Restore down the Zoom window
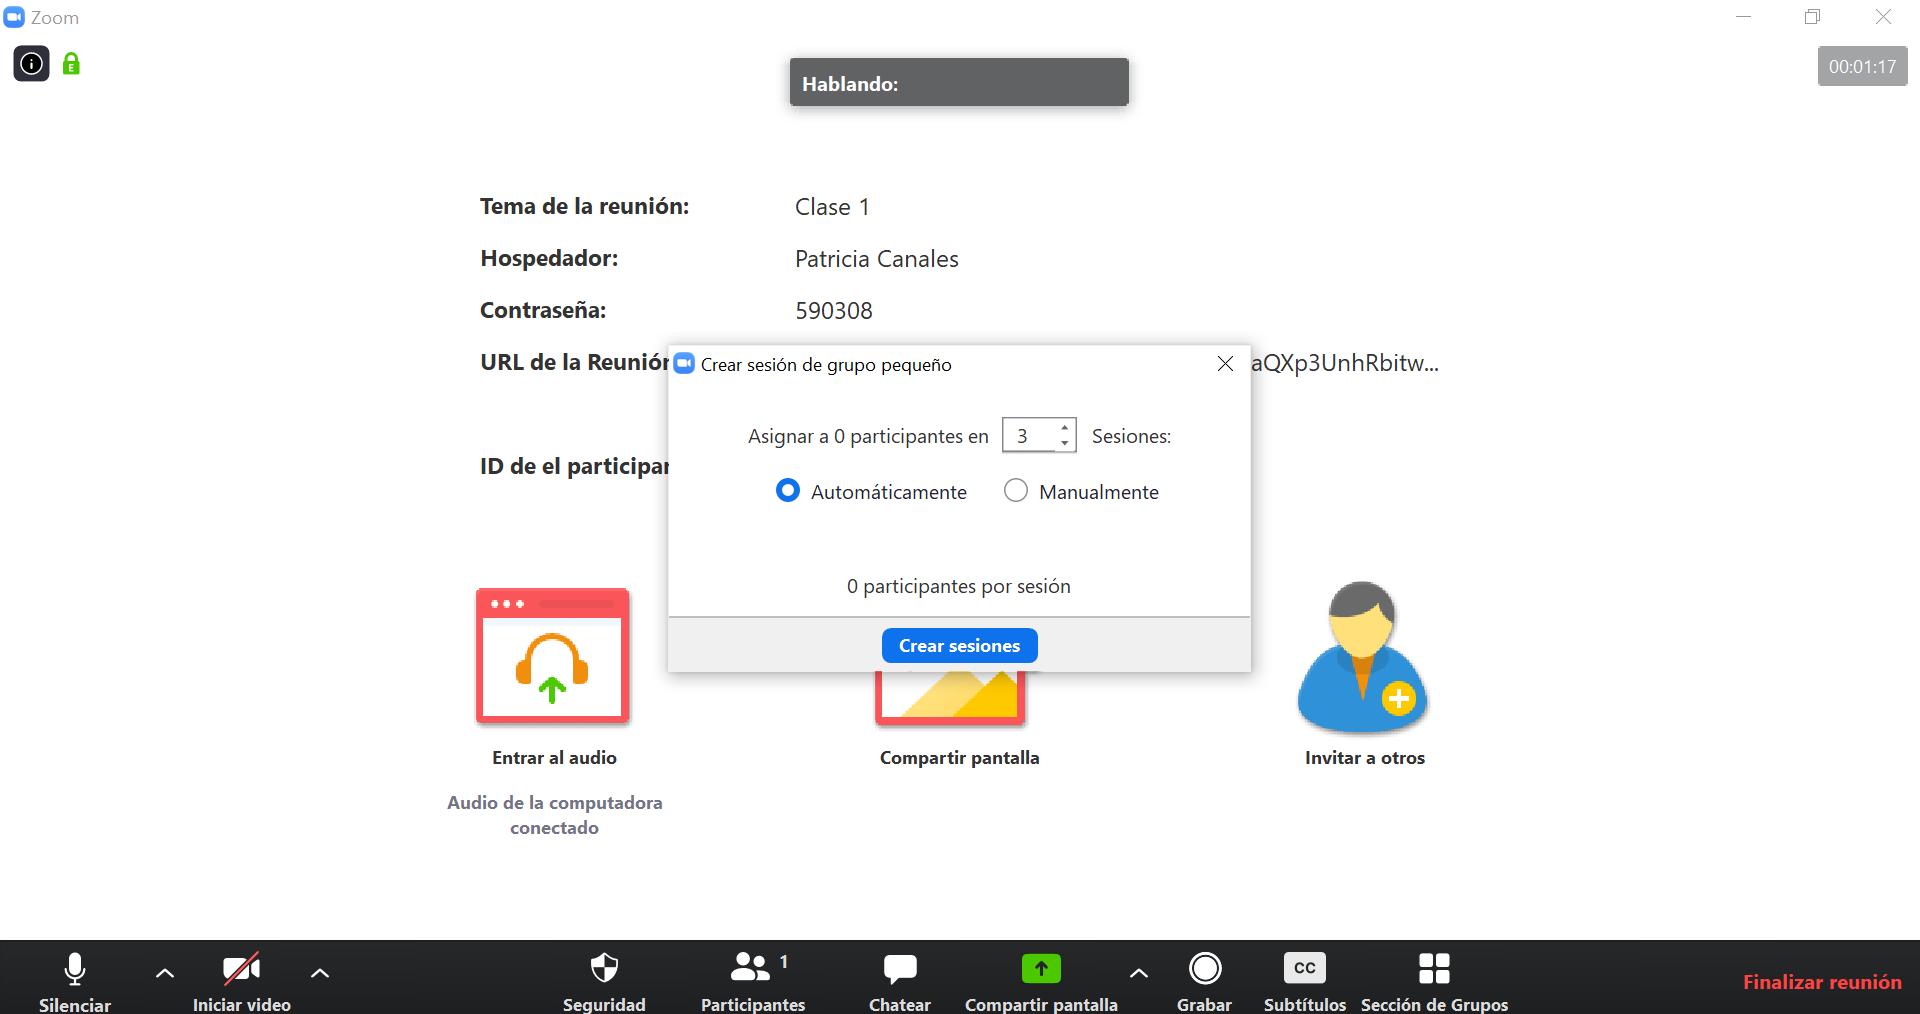This screenshot has height=1014, width=1920. click(x=1813, y=17)
